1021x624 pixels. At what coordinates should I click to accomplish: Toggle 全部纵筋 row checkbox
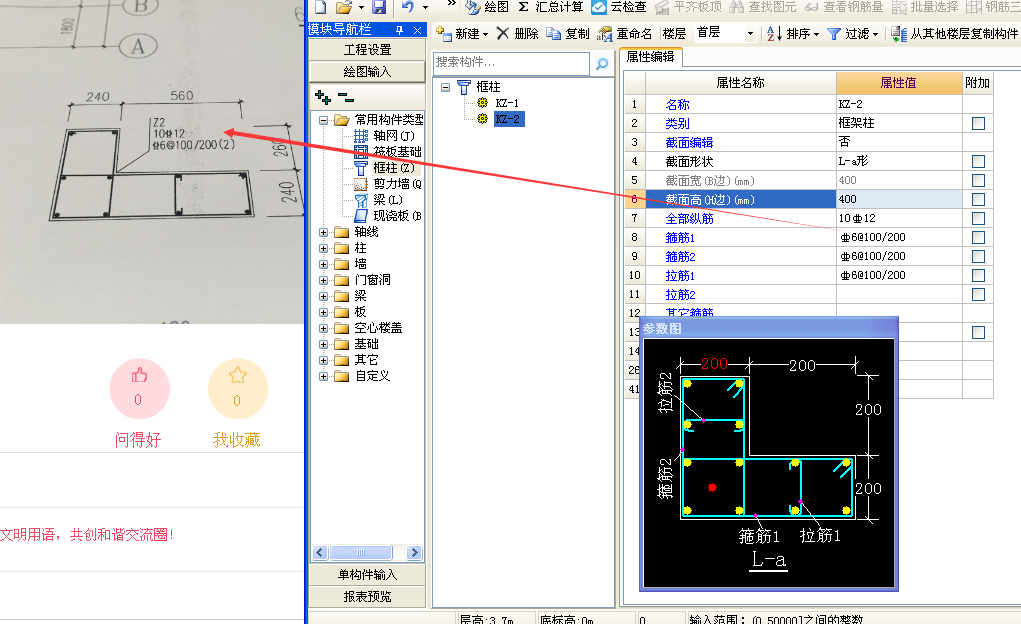click(x=978, y=218)
